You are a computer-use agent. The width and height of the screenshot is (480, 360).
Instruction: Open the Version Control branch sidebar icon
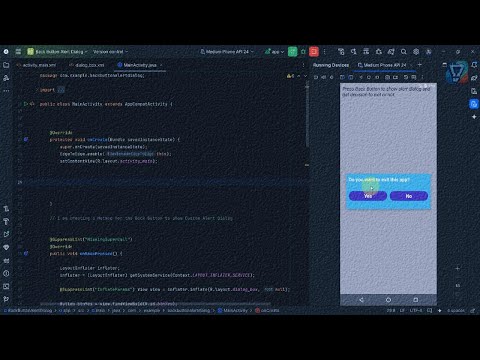coord(6,299)
